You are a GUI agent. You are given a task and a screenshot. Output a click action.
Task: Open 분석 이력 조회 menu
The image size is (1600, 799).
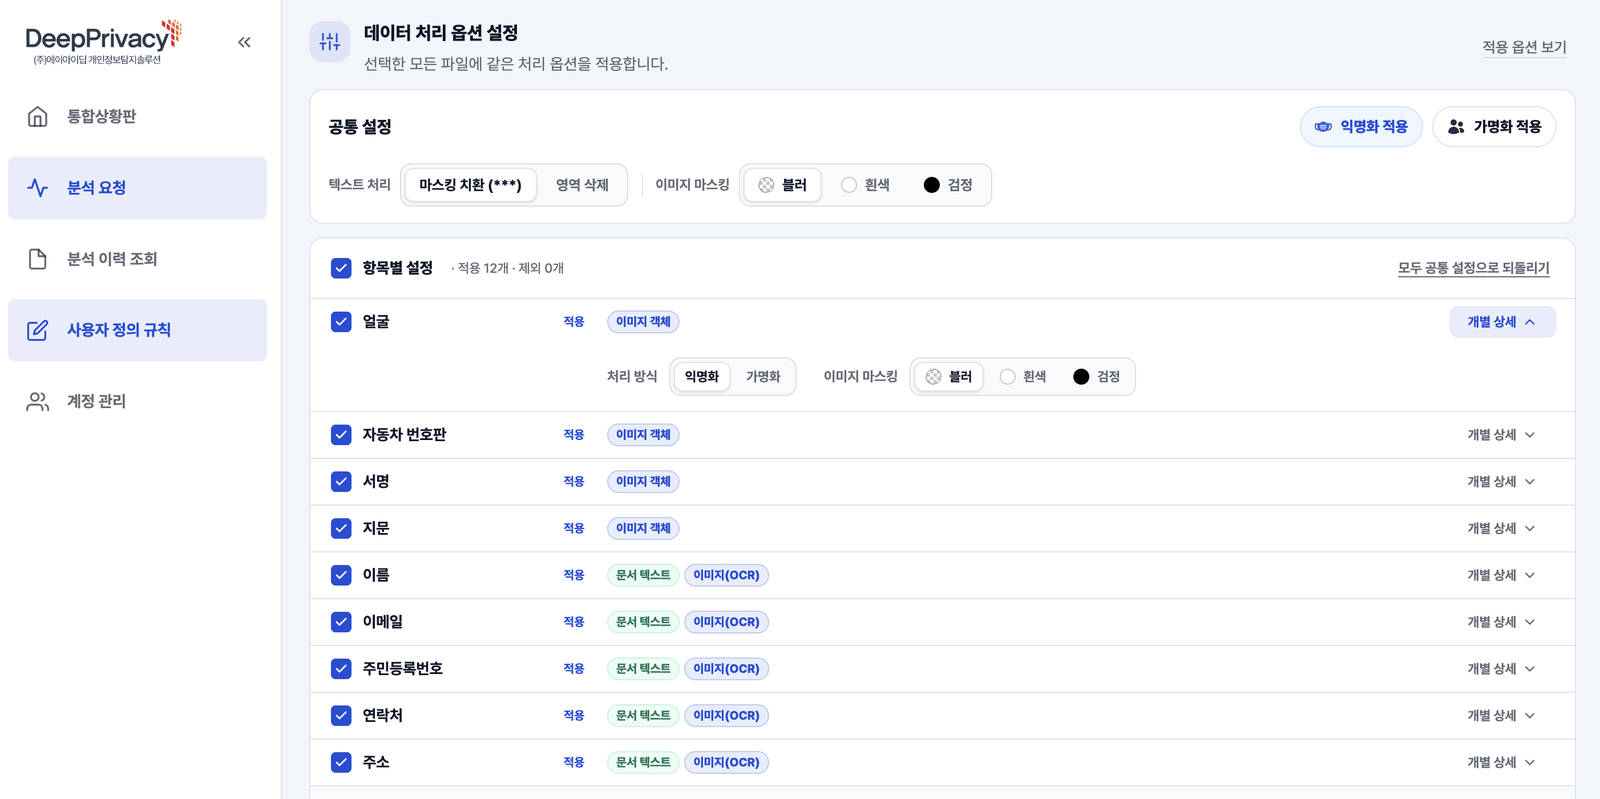click(x=137, y=259)
